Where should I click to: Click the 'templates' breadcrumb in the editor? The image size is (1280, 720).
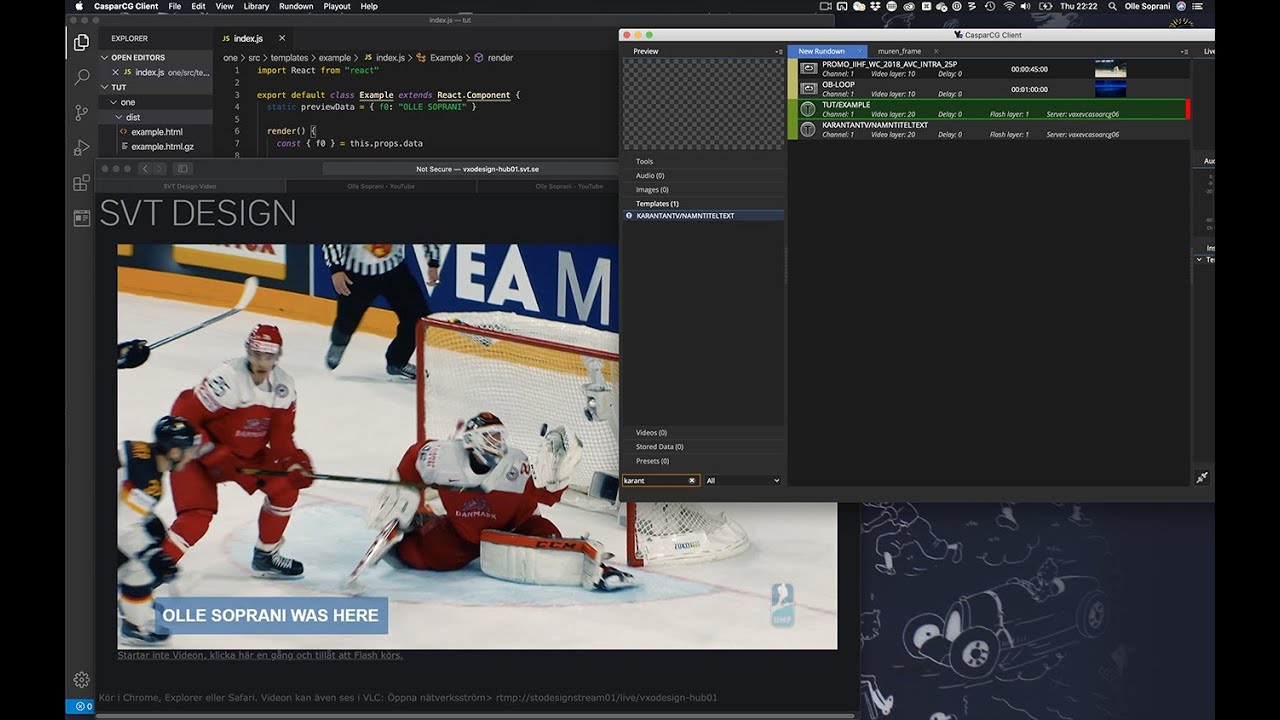point(288,58)
